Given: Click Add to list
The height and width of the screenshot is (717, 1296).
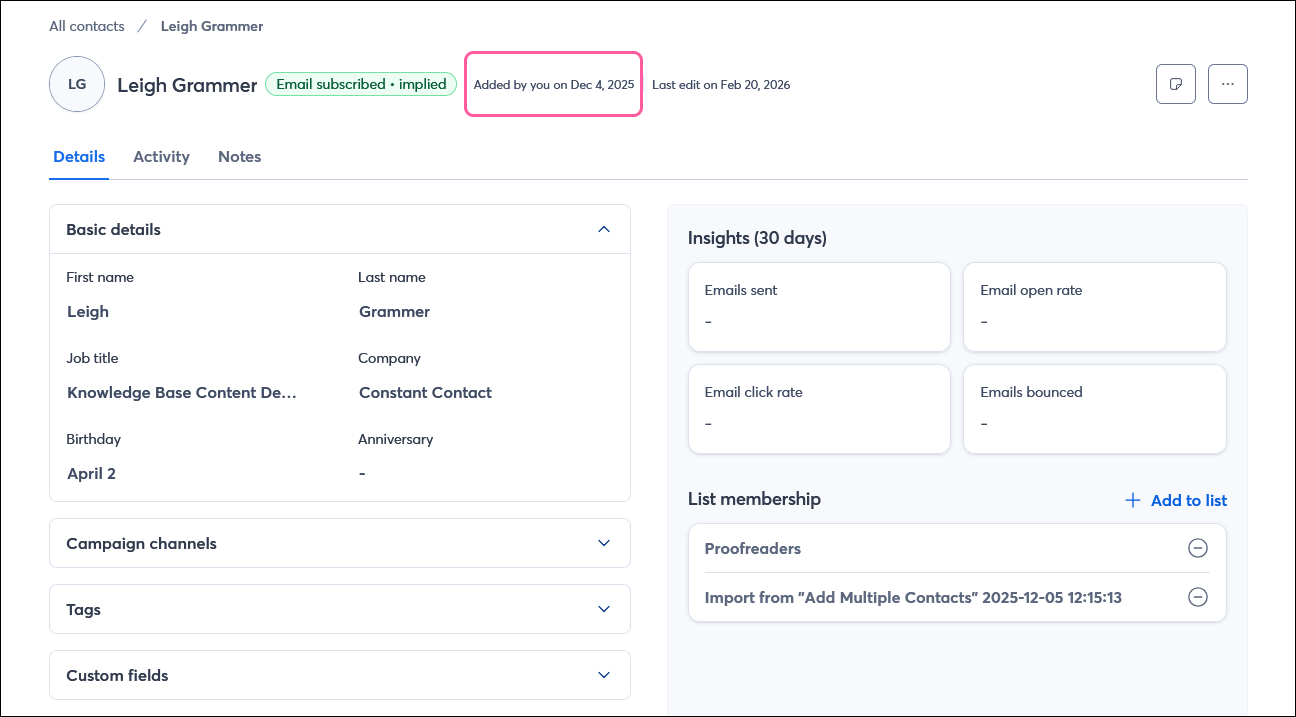Looking at the screenshot, I should point(1188,500).
